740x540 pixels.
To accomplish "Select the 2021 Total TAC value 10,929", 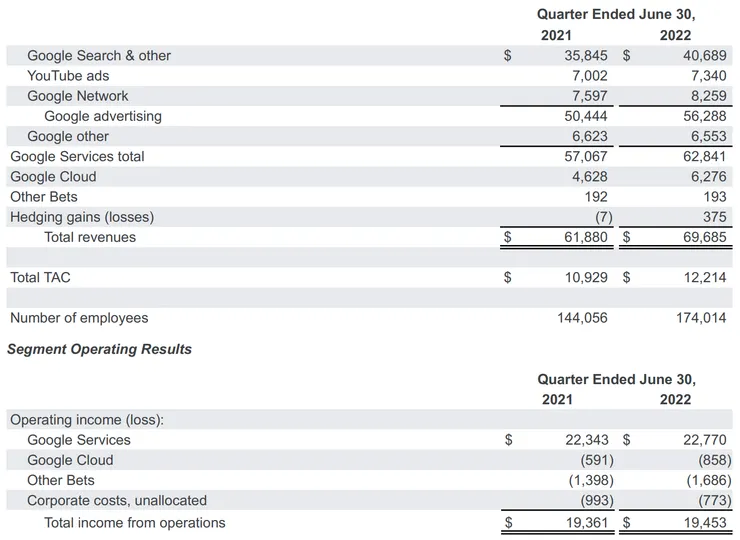I will [x=586, y=277].
